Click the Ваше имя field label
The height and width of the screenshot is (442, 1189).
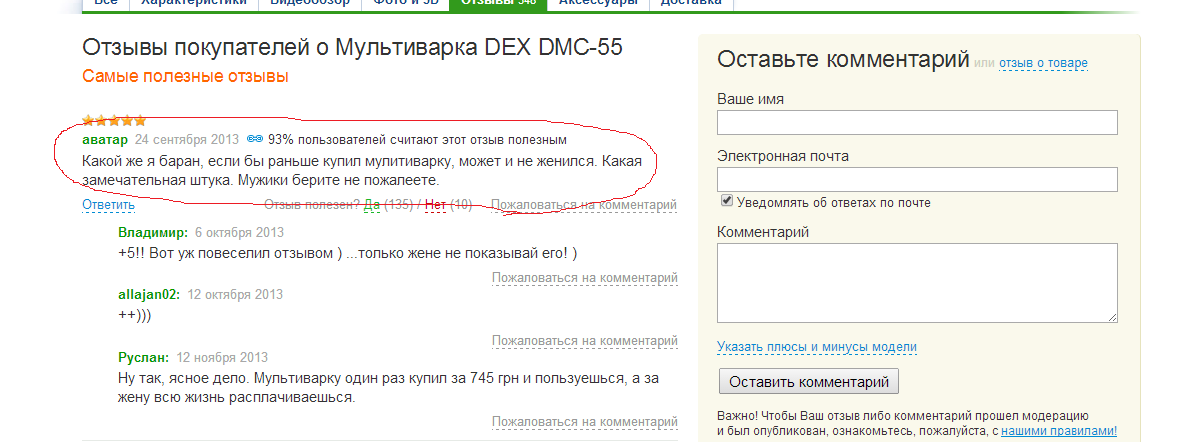750,99
